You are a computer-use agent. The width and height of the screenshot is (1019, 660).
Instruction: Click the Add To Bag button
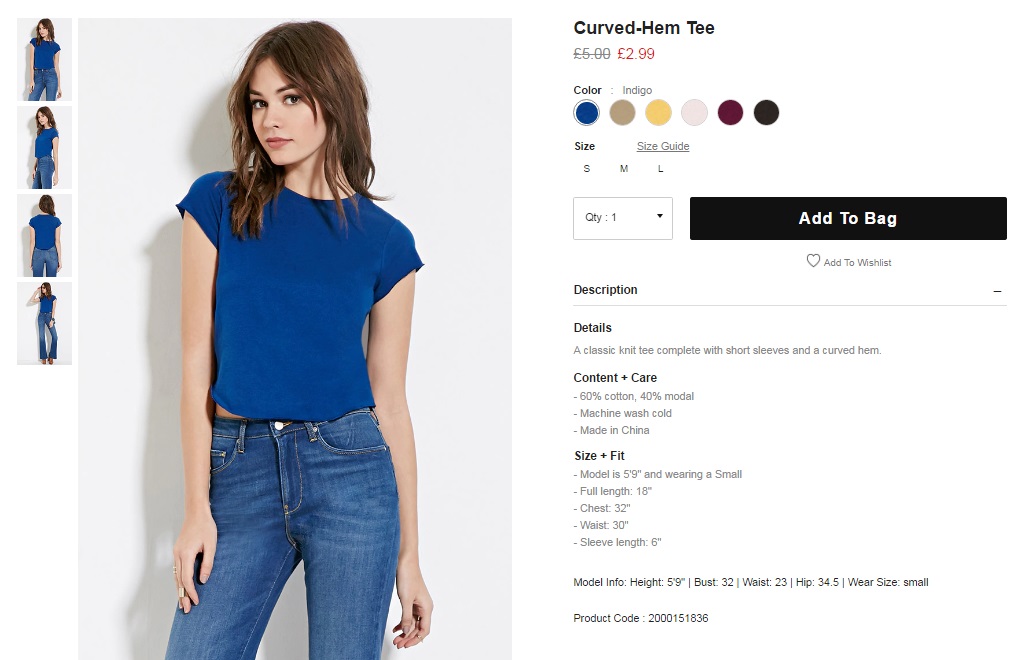click(848, 218)
